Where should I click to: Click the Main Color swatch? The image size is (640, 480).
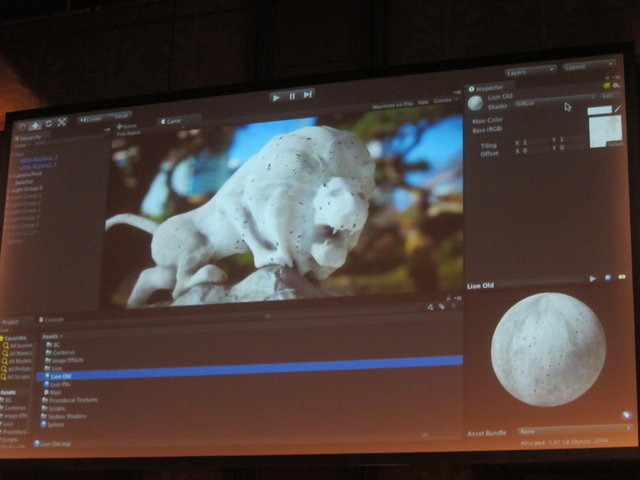point(599,110)
